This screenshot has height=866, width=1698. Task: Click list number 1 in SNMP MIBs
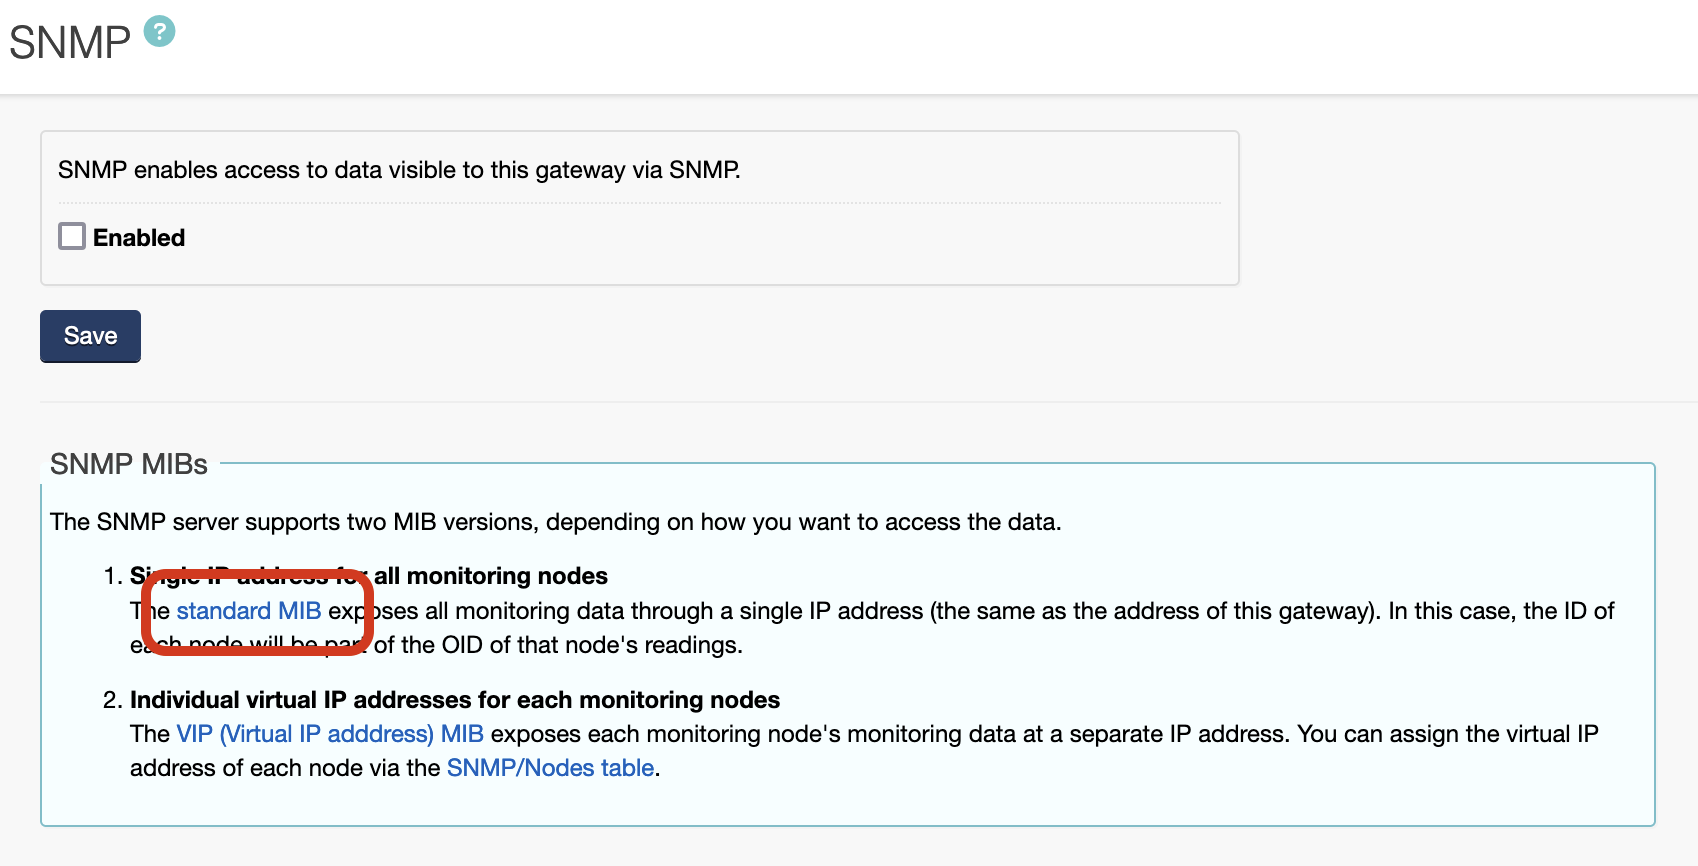click(112, 576)
